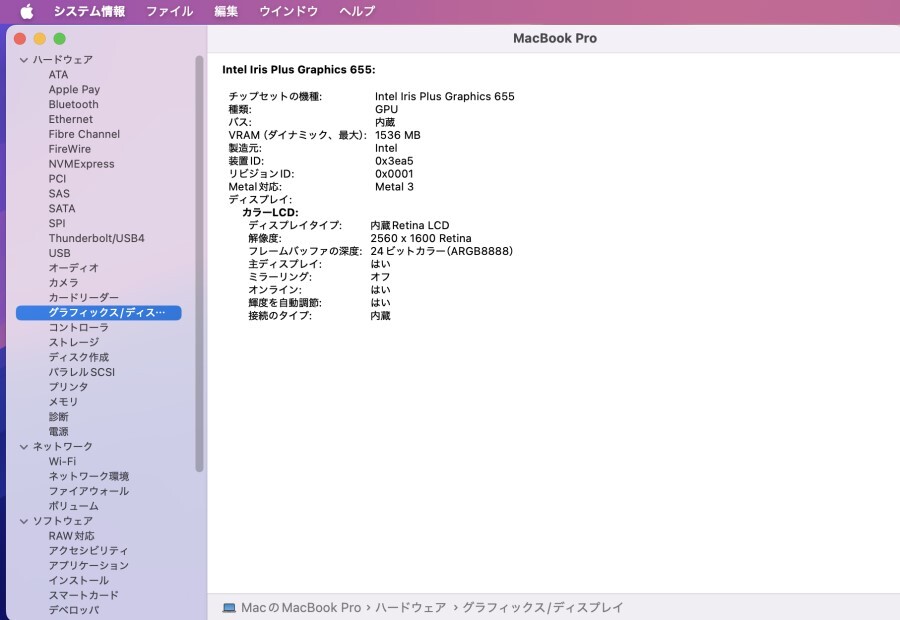
Task: Select ネットワーク環境 in the sidebar
Action: tap(89, 476)
